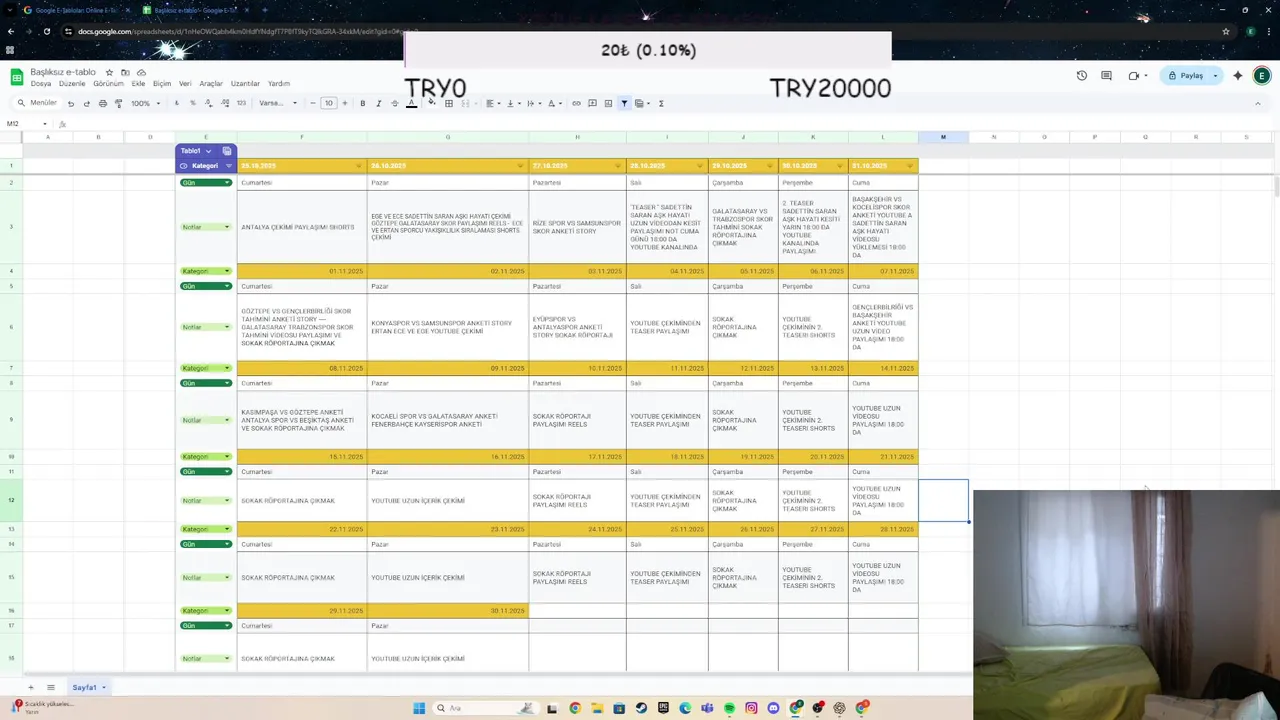Open the Notlar chip dropdown in row 3
The height and width of the screenshot is (720, 1280).
click(x=226, y=227)
